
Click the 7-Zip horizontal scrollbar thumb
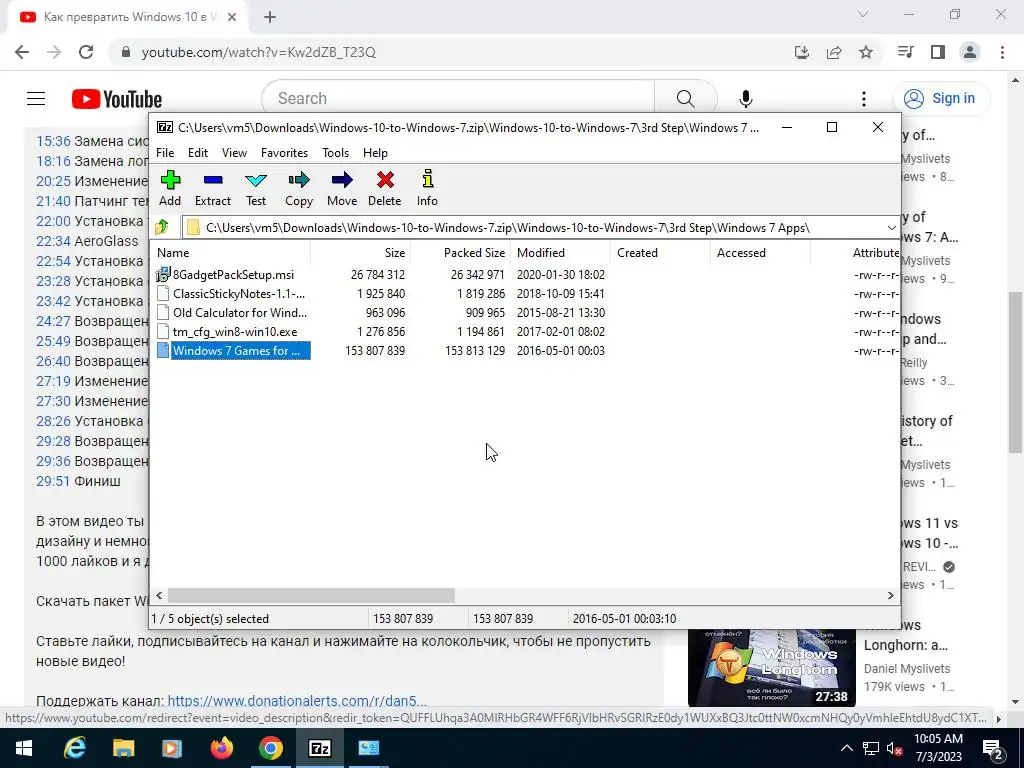(x=311, y=596)
